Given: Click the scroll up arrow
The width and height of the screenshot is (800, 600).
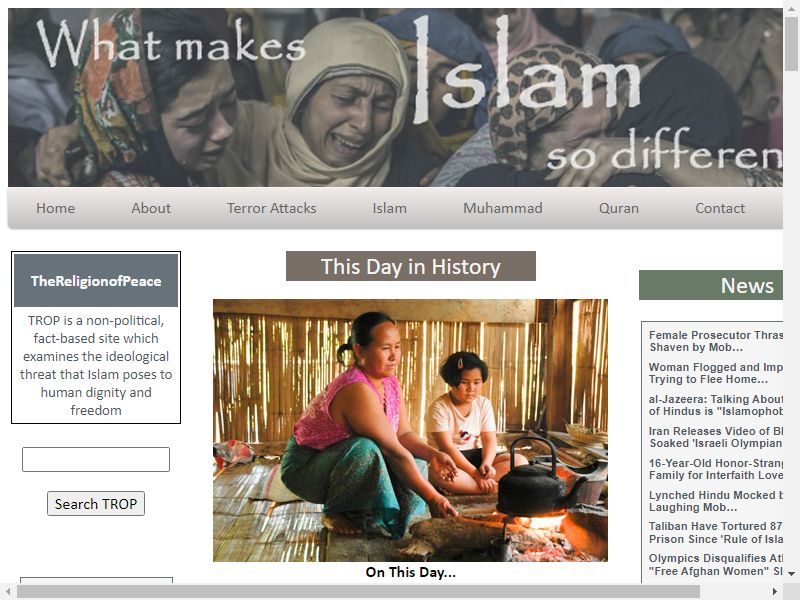Looking at the screenshot, I should click(791, 8).
